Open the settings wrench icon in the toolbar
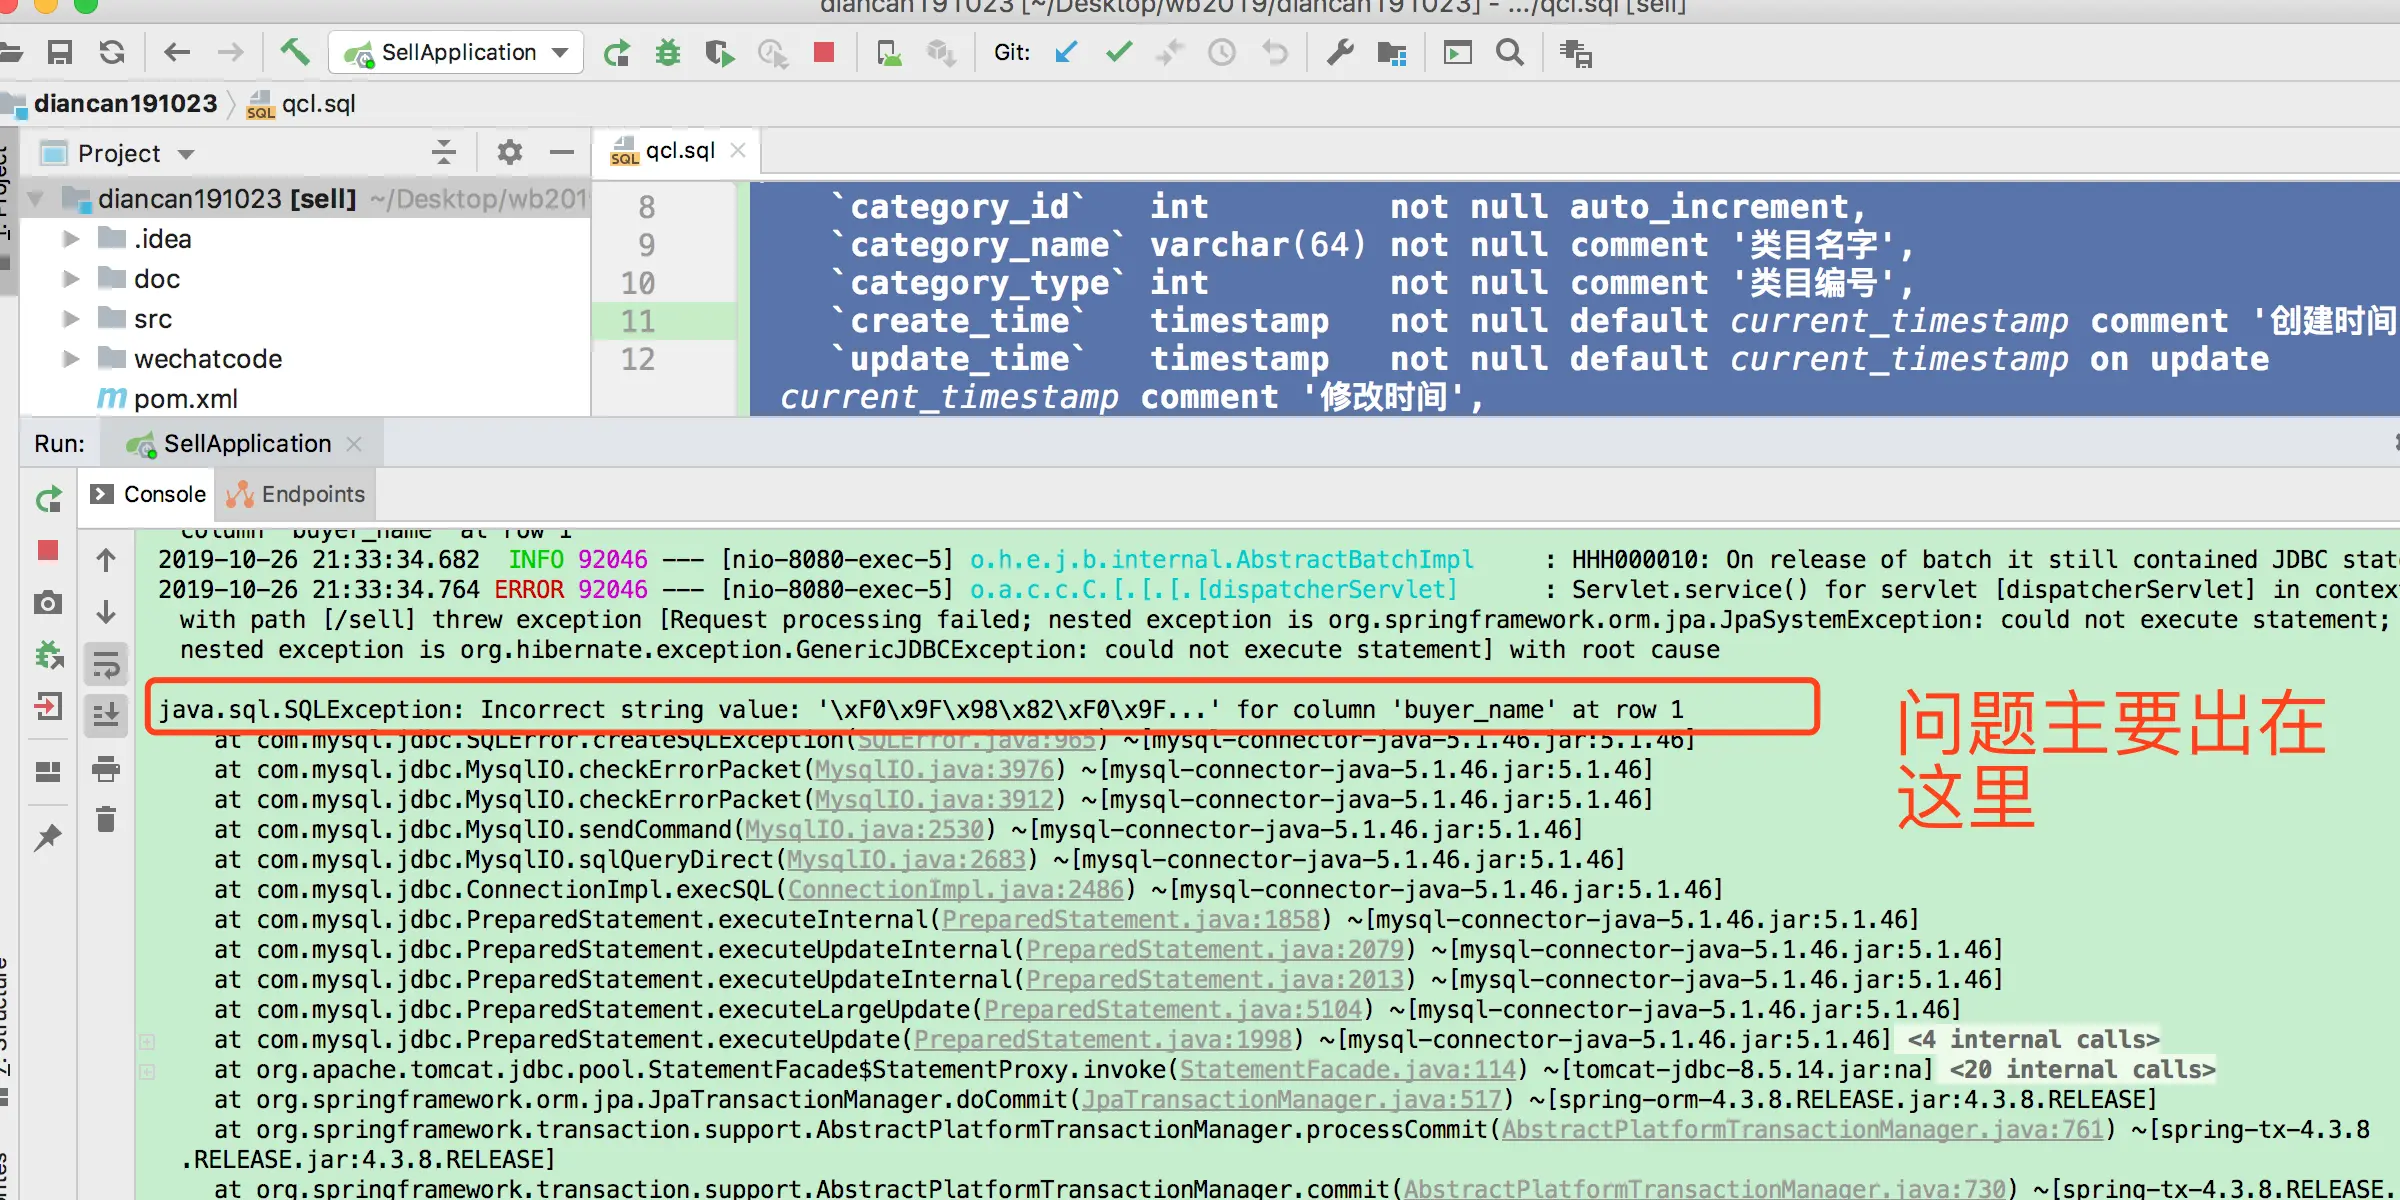 coord(1340,52)
